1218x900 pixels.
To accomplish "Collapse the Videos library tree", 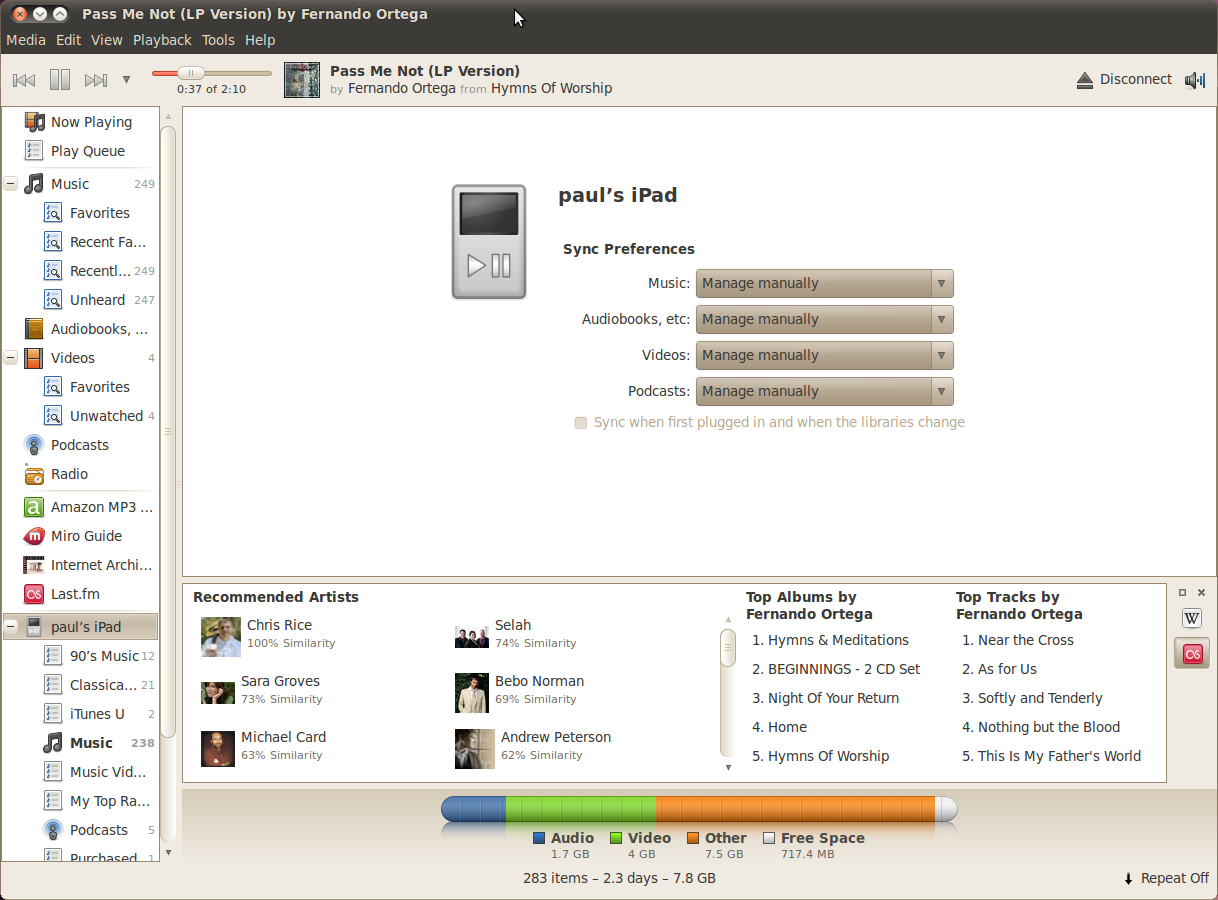I will point(10,358).
